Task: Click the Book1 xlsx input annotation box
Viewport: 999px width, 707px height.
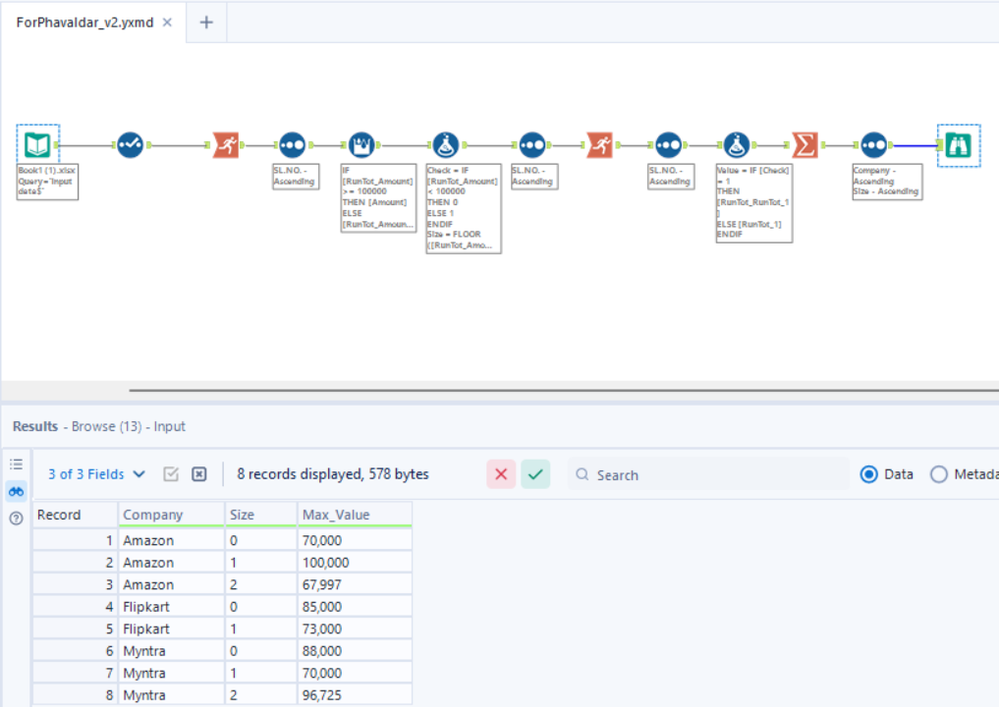Action: (x=47, y=182)
